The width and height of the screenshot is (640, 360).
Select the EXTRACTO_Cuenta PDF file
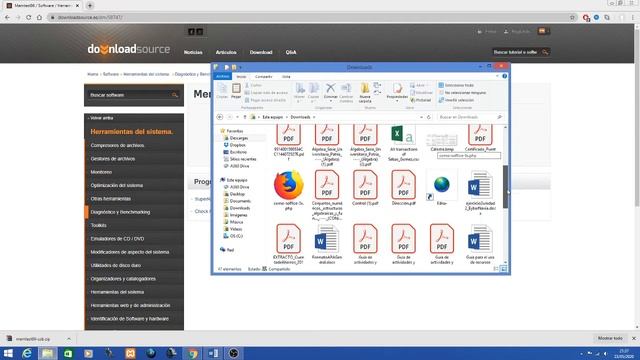click(x=289, y=244)
